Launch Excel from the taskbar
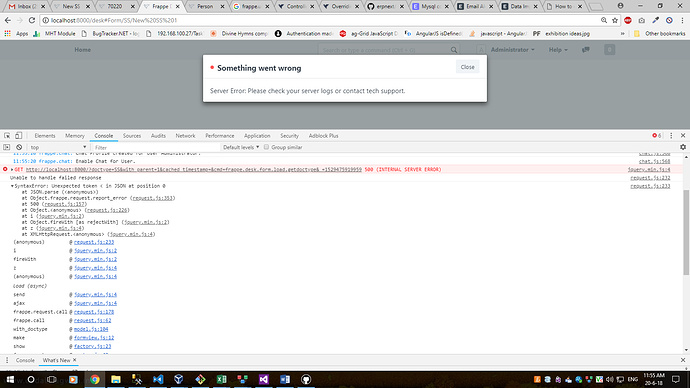Image resolution: width=690 pixels, height=388 pixels. tap(221, 379)
